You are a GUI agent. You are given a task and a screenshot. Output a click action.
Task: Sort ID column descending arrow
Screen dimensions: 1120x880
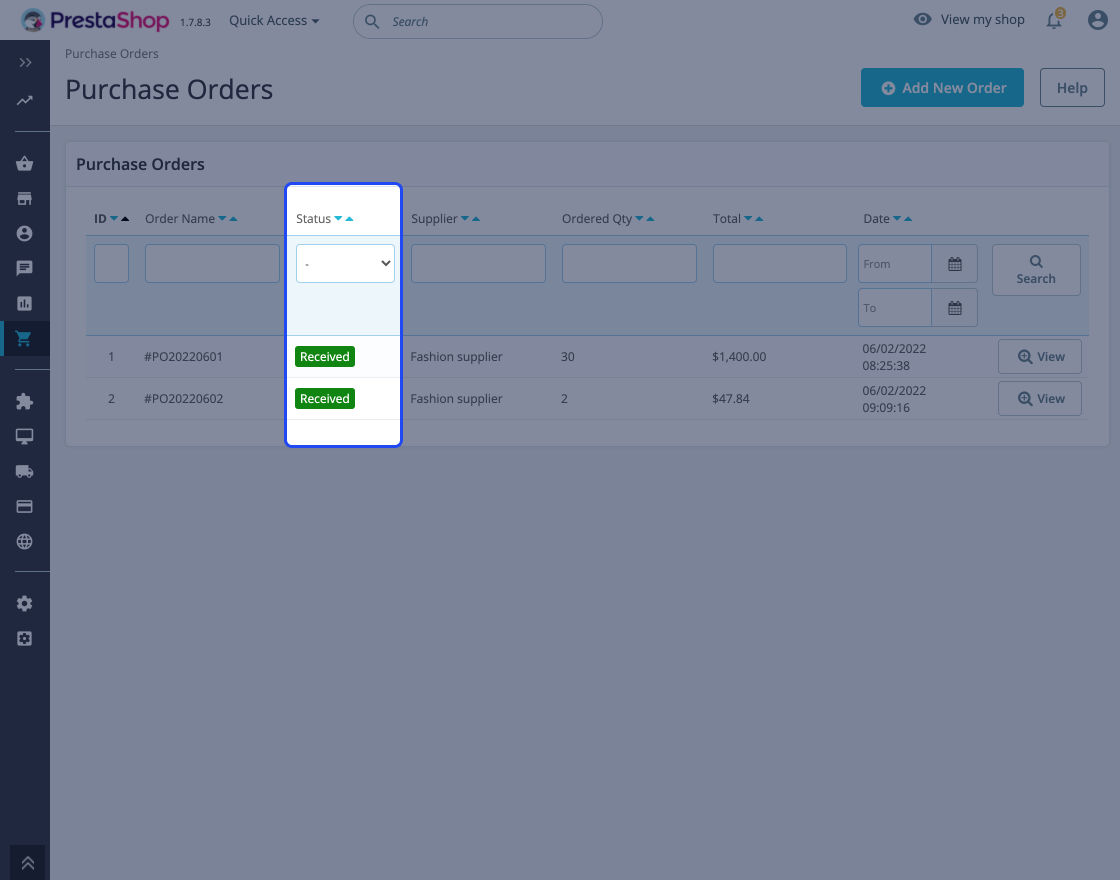tap(114, 219)
